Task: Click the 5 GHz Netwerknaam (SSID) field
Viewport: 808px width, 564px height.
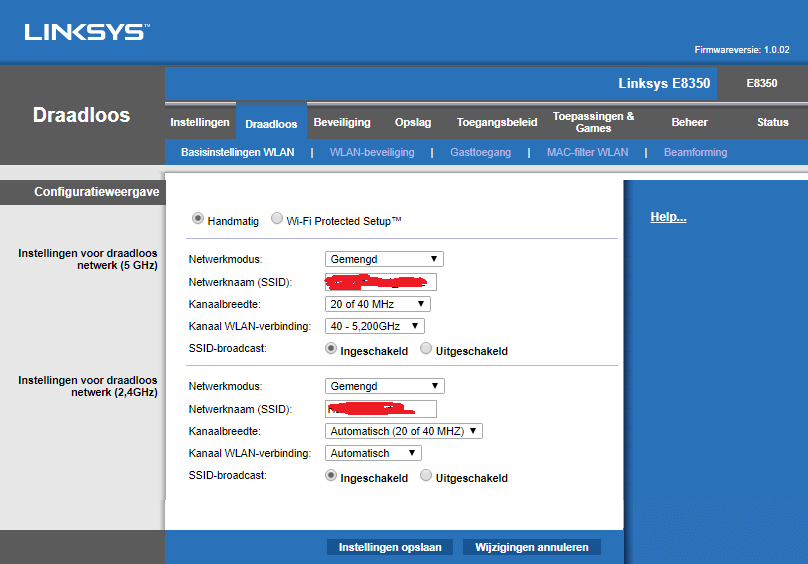Action: tap(381, 282)
